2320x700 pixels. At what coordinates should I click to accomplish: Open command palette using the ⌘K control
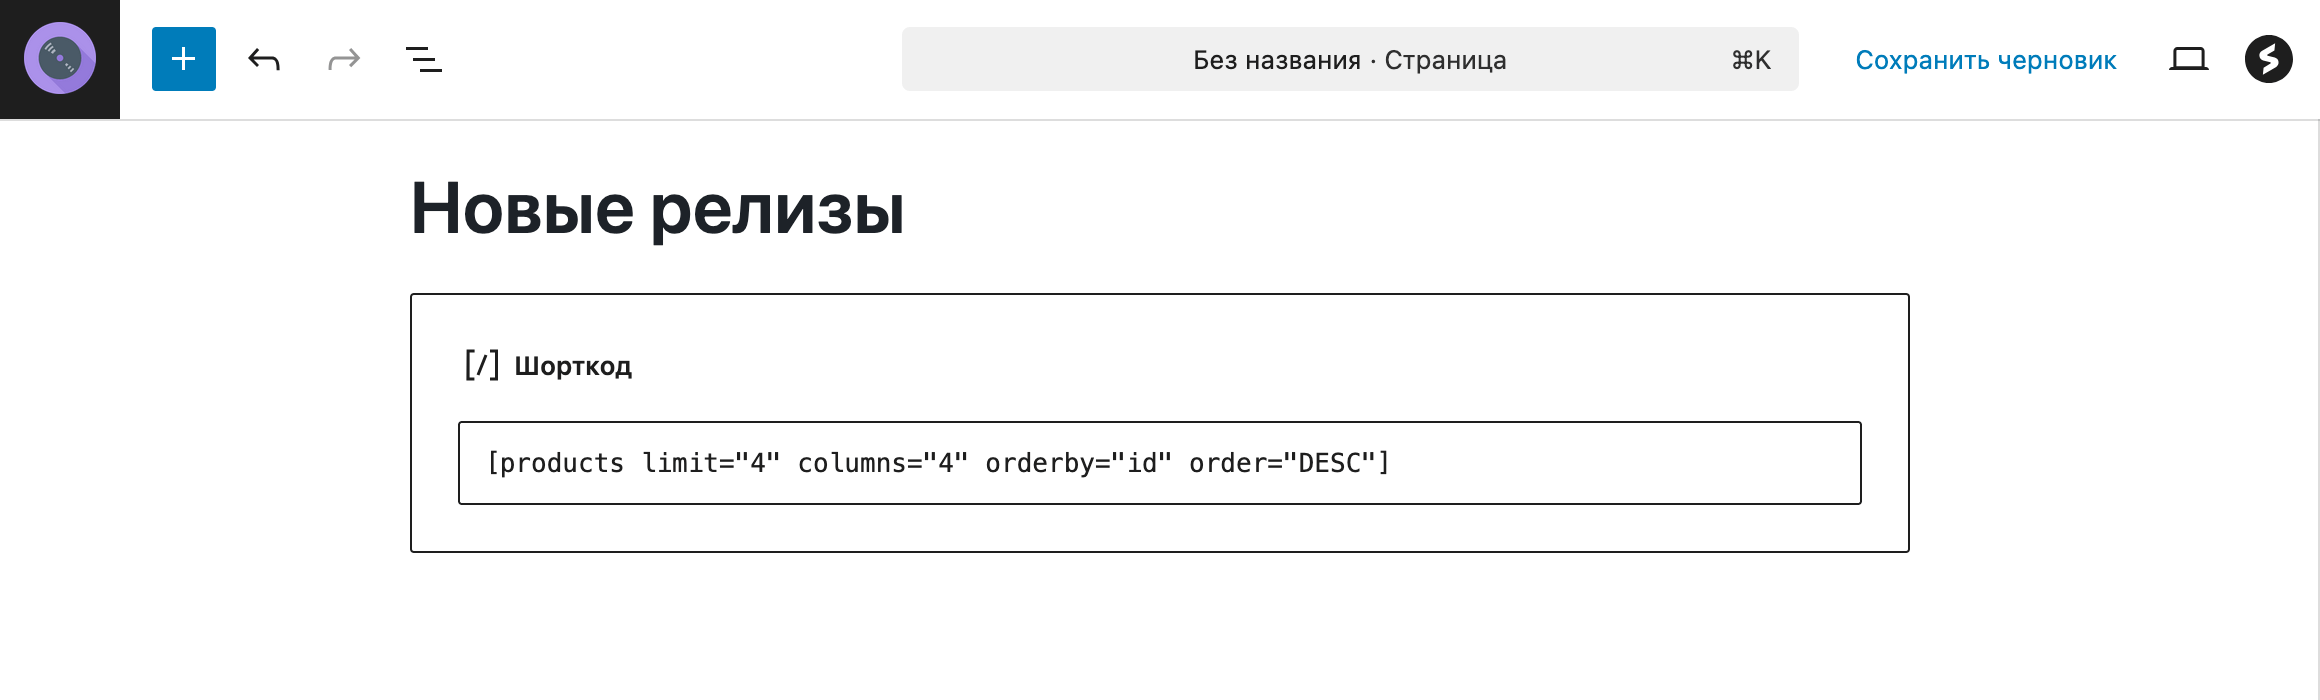point(1750,59)
